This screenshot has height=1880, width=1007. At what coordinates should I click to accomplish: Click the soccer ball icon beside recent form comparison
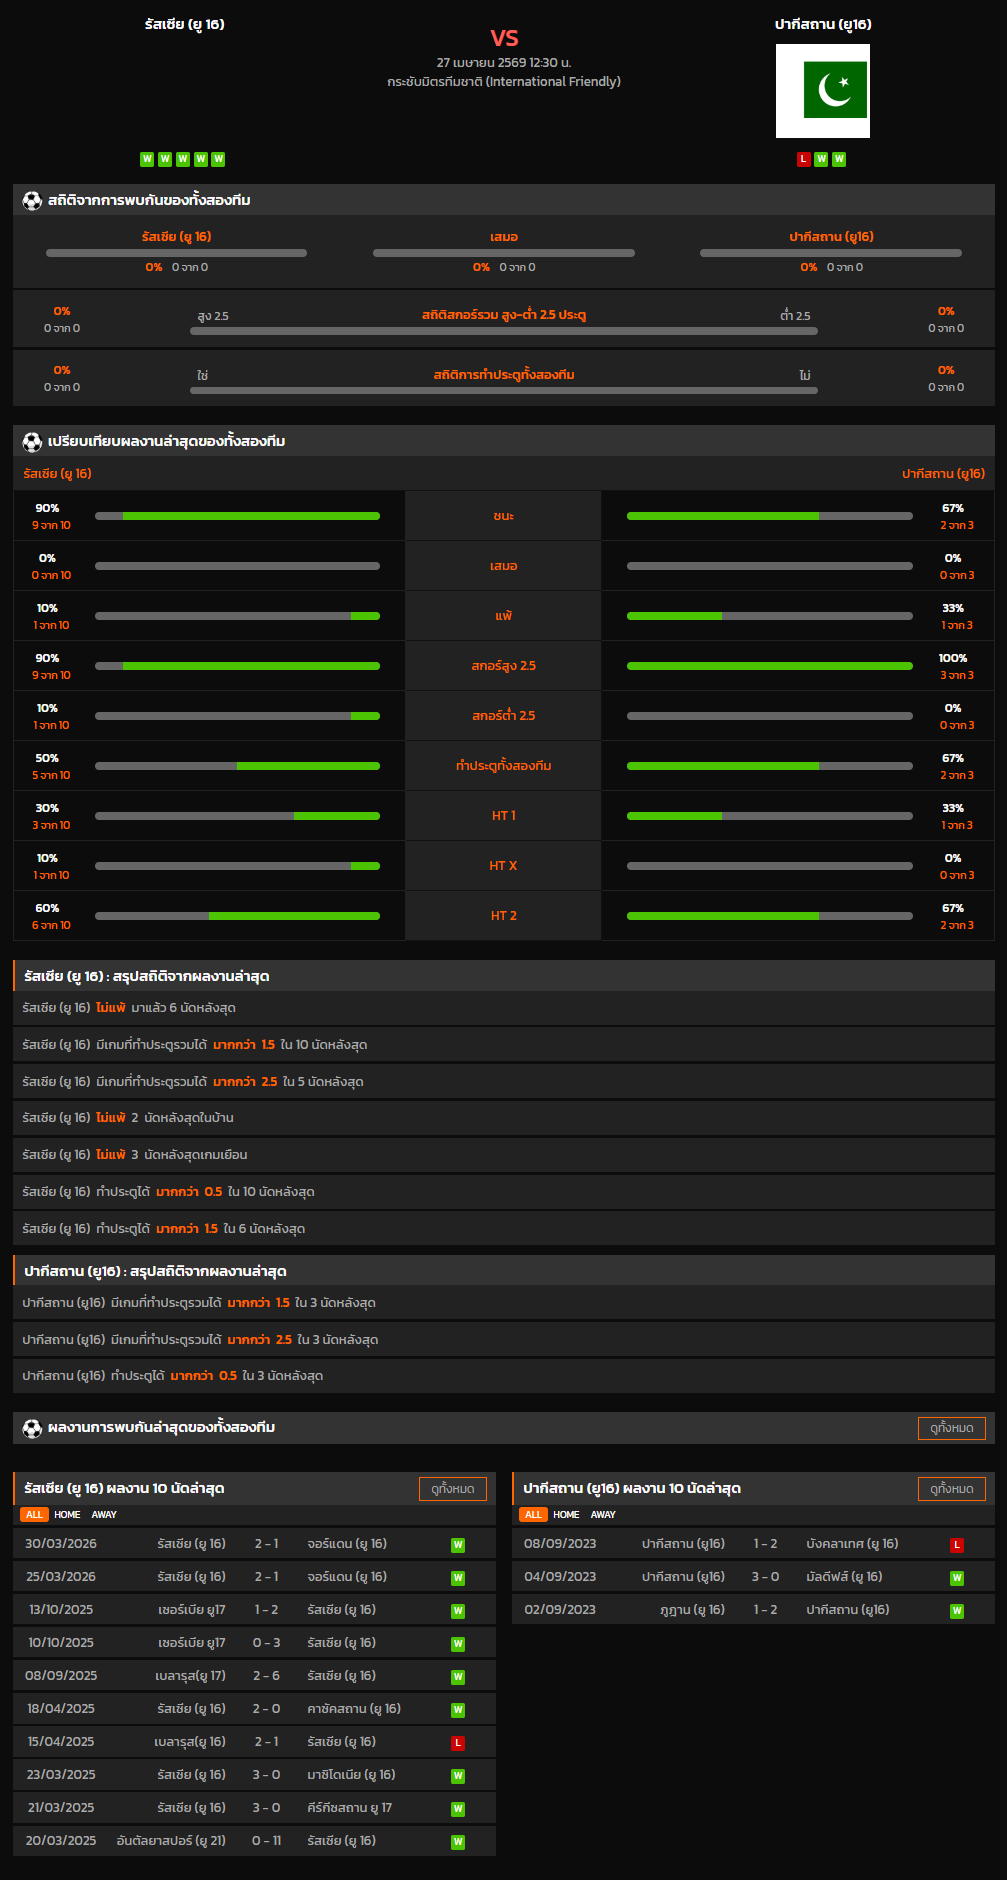(x=32, y=442)
